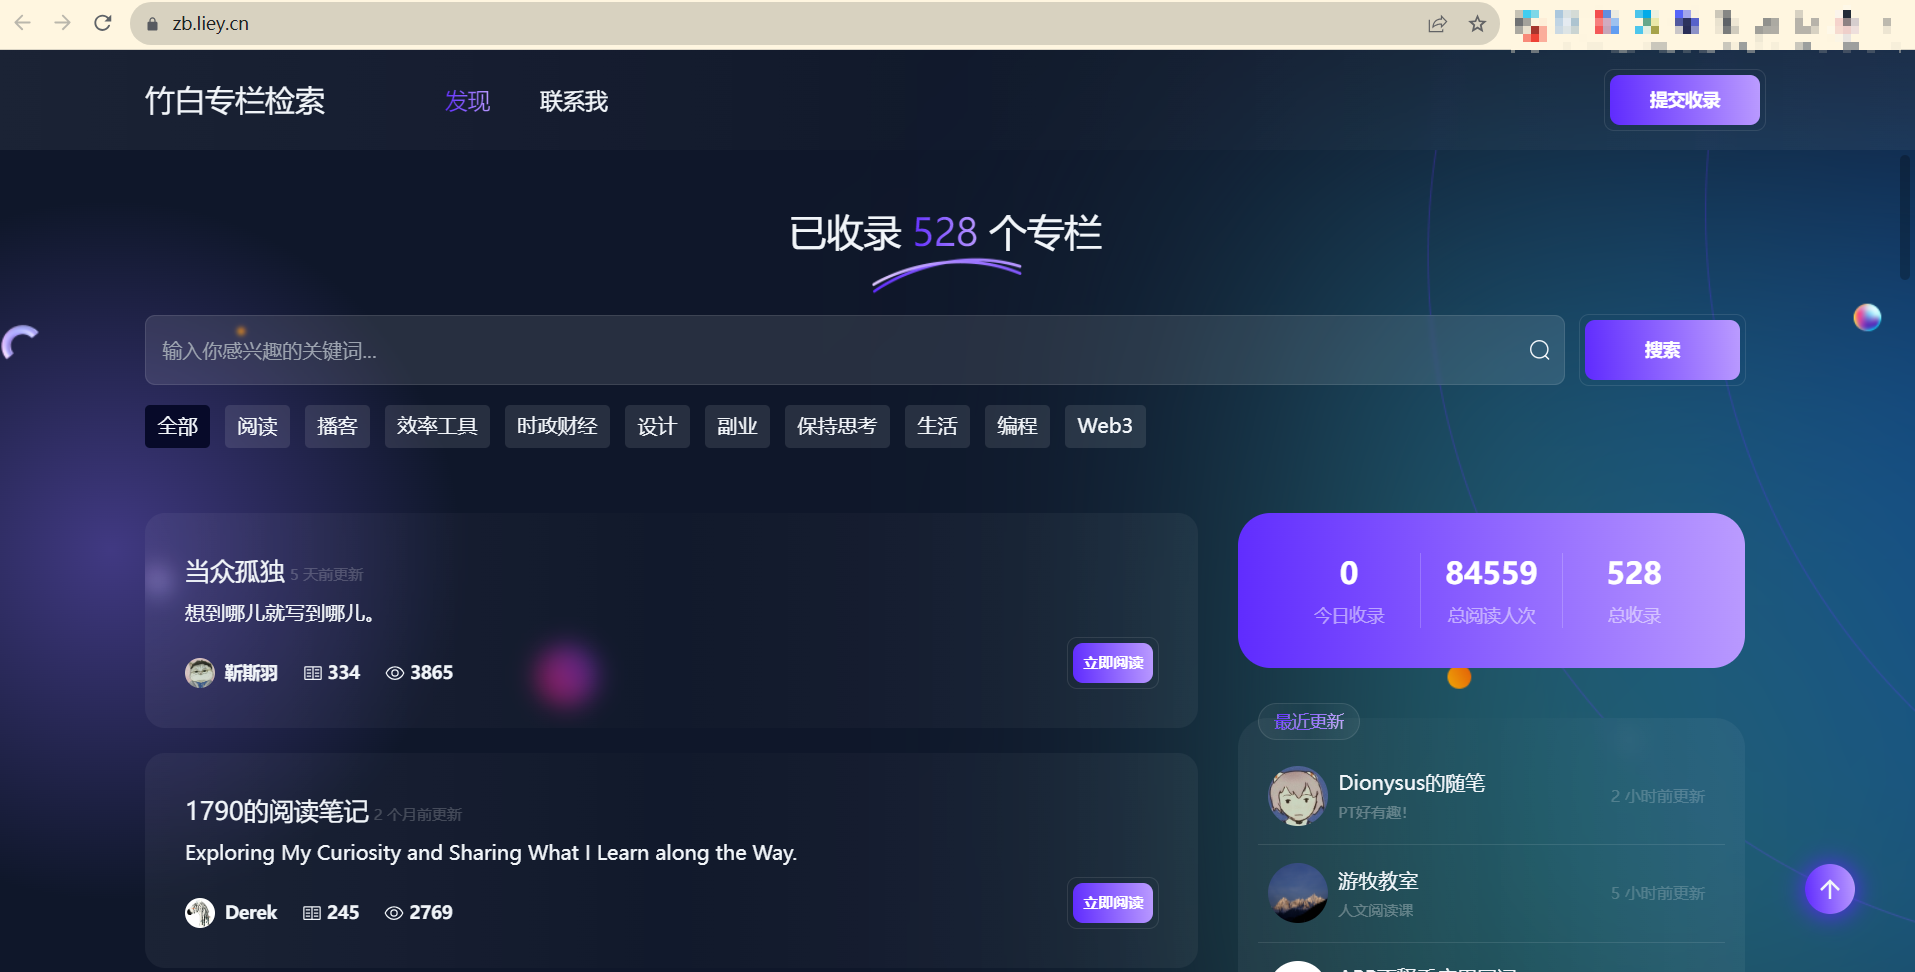Click 立即阅读 for 当众孤独
The width and height of the screenshot is (1915, 972).
pyautogui.click(x=1113, y=663)
